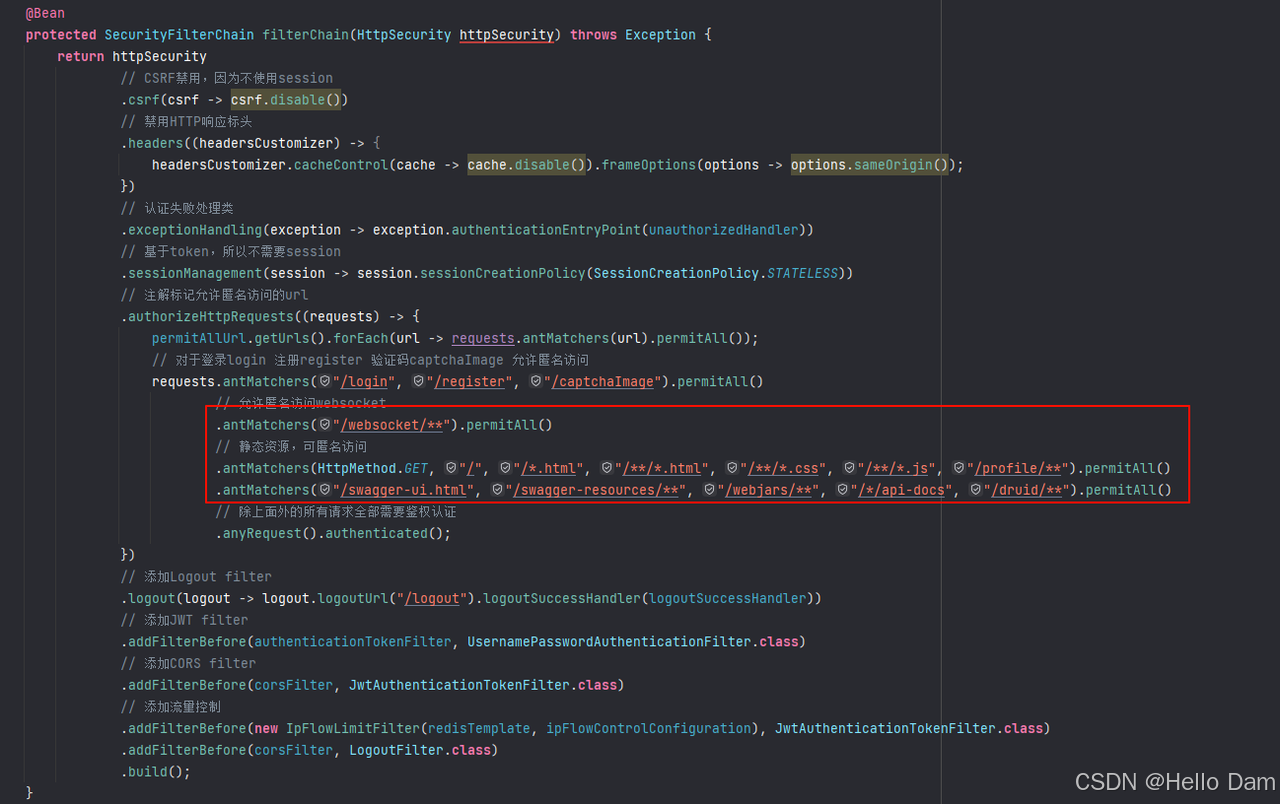Click the comment "添加Logout filter"
Image resolution: width=1280 pixels, height=804 pixels.
pos(195,577)
